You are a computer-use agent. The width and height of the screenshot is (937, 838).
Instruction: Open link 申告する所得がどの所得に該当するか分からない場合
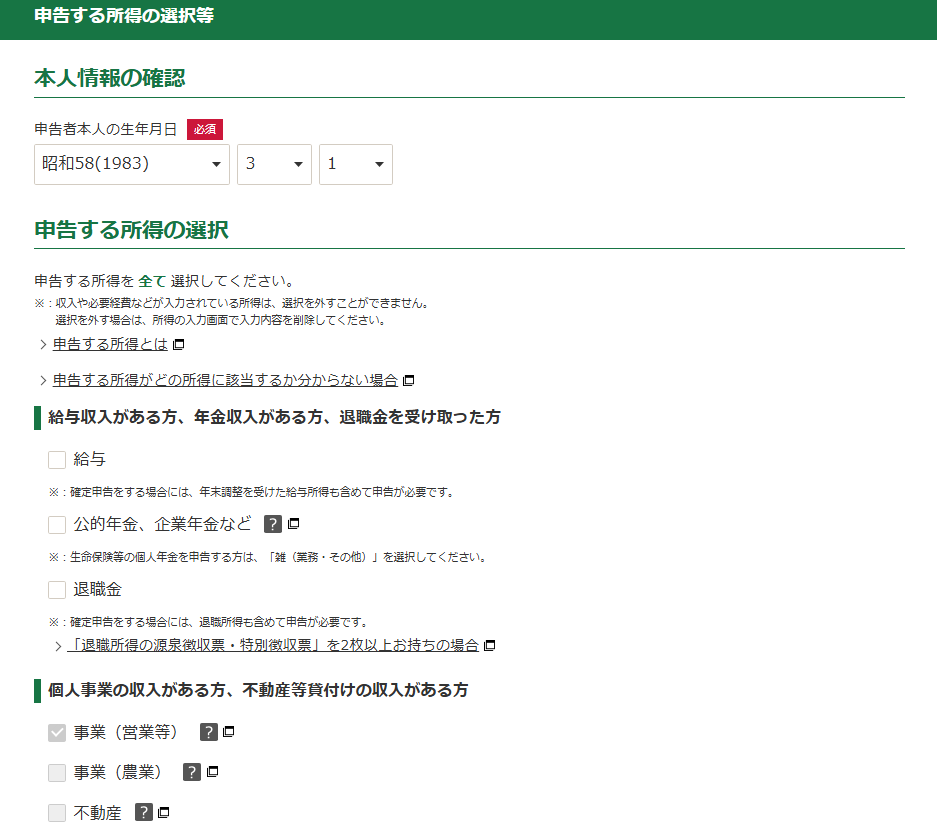(x=225, y=380)
